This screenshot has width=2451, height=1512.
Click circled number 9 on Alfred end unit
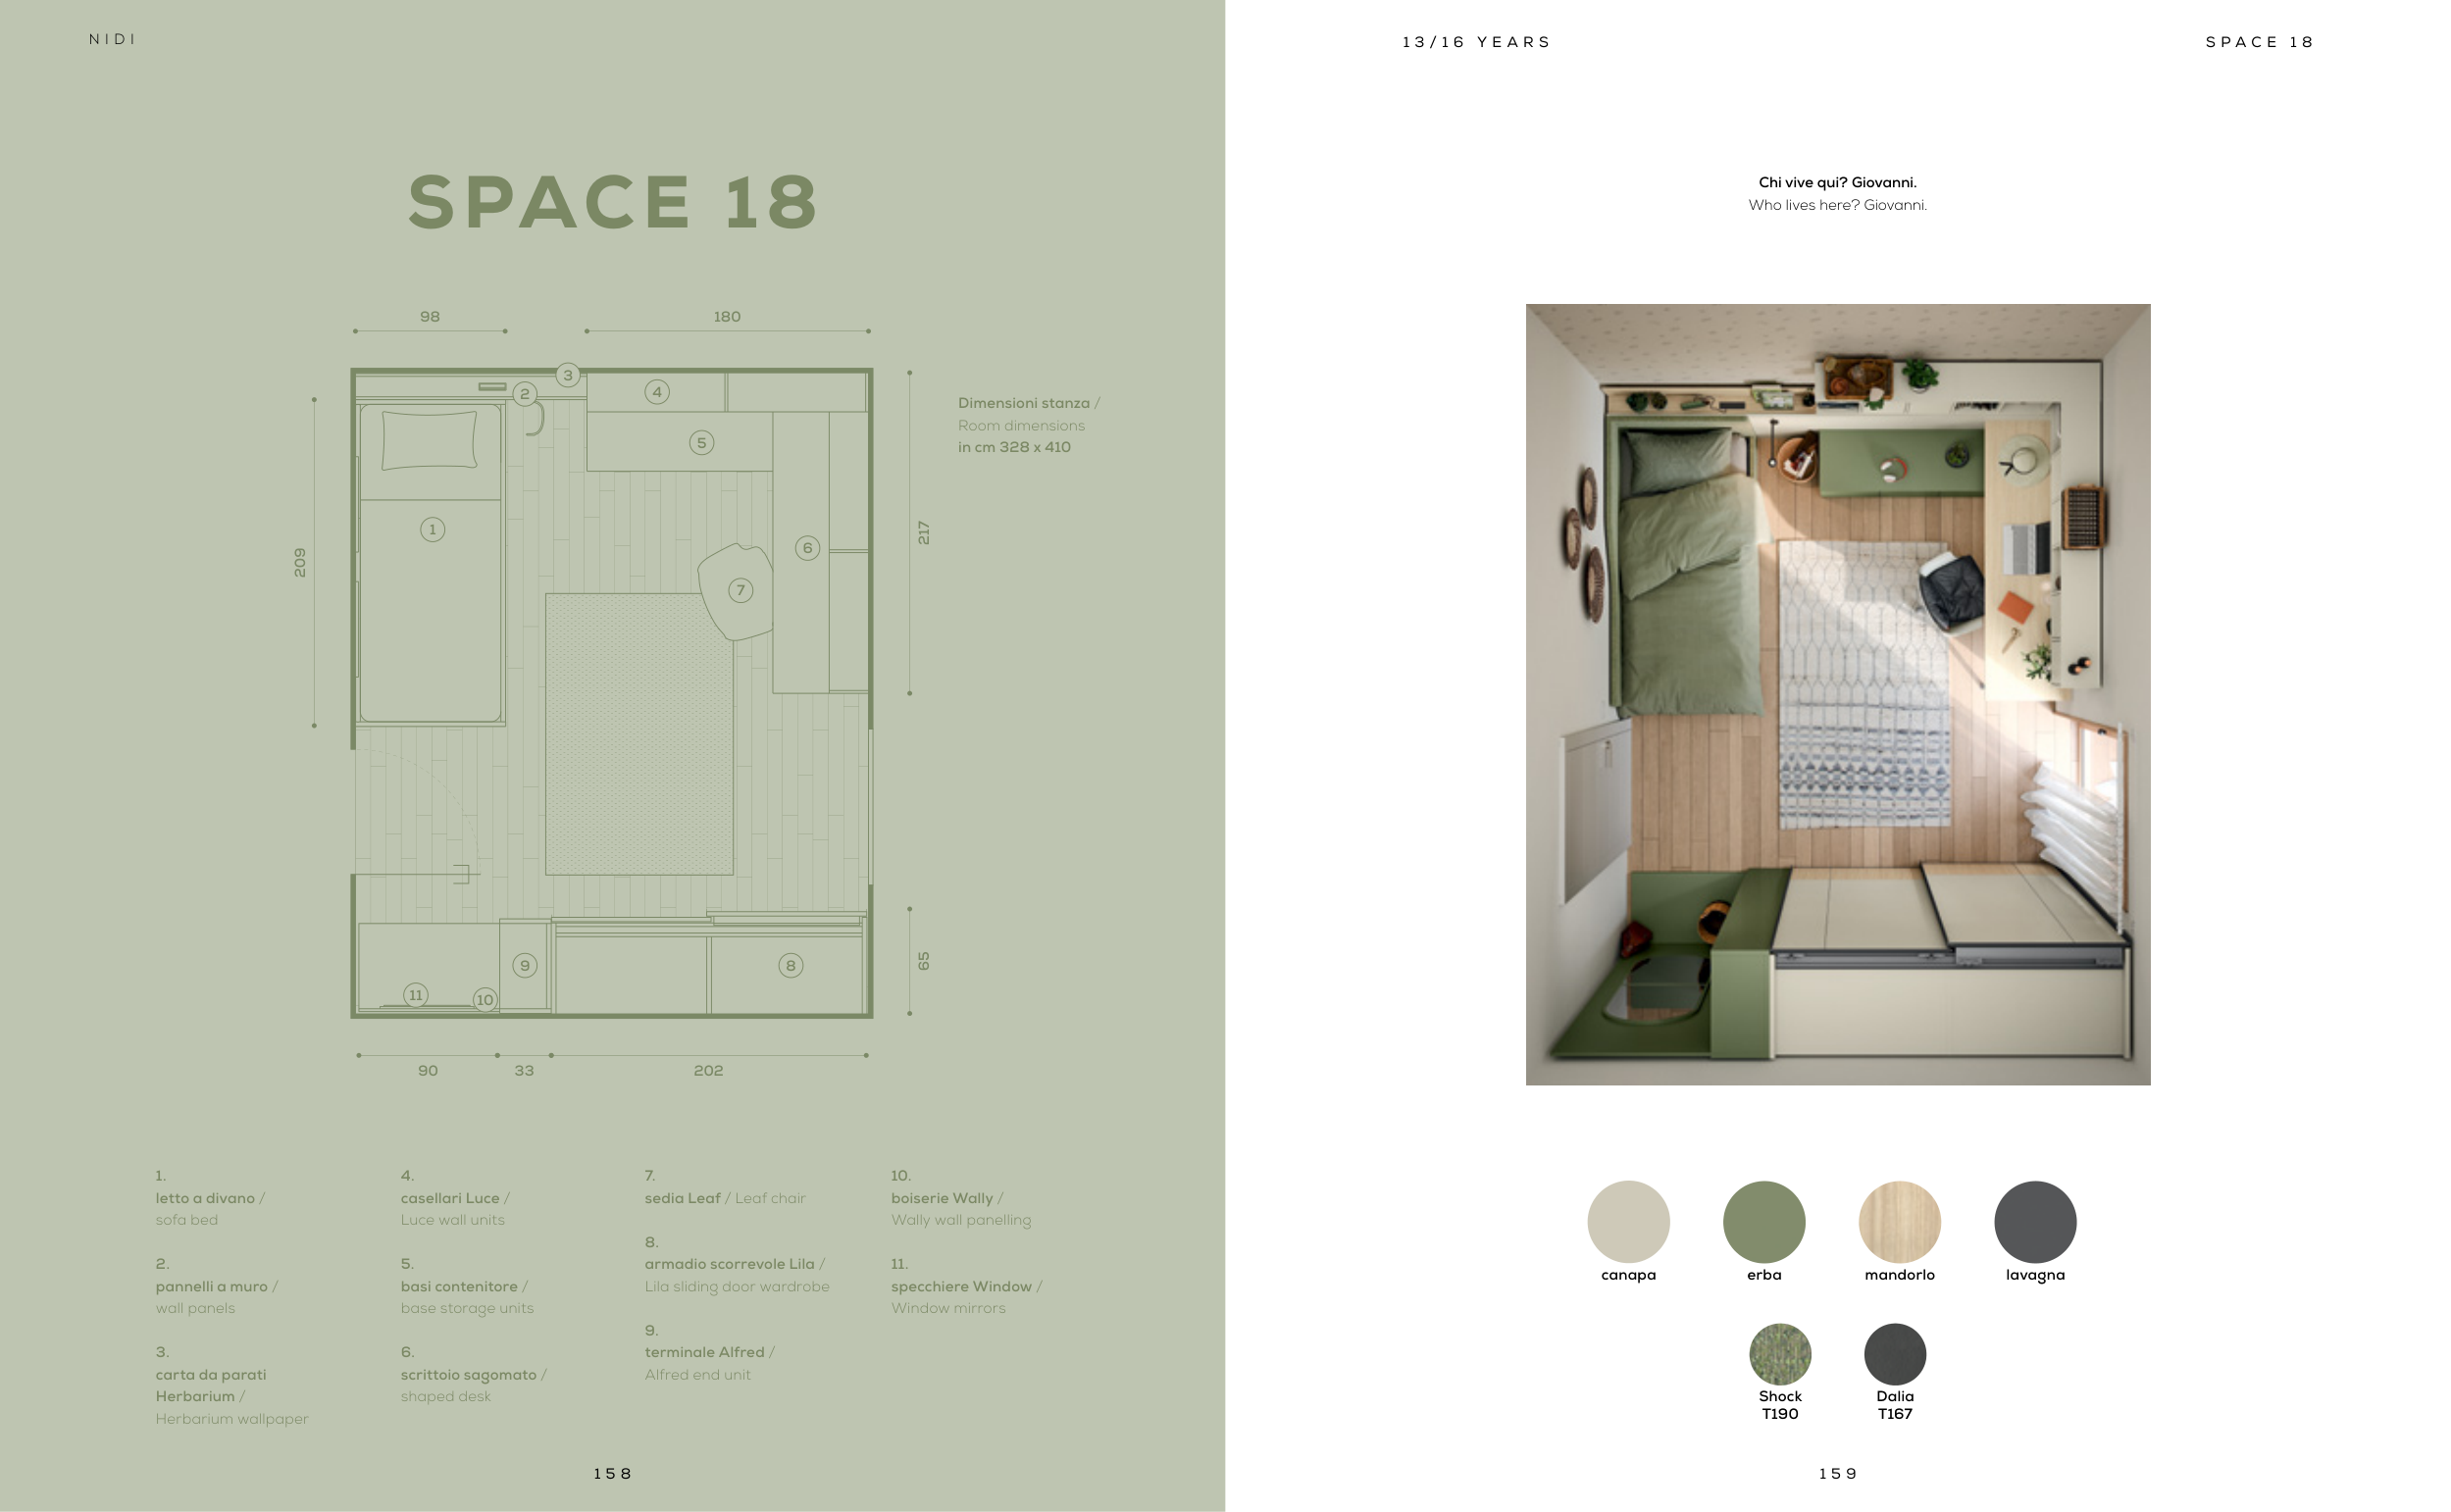(x=524, y=965)
